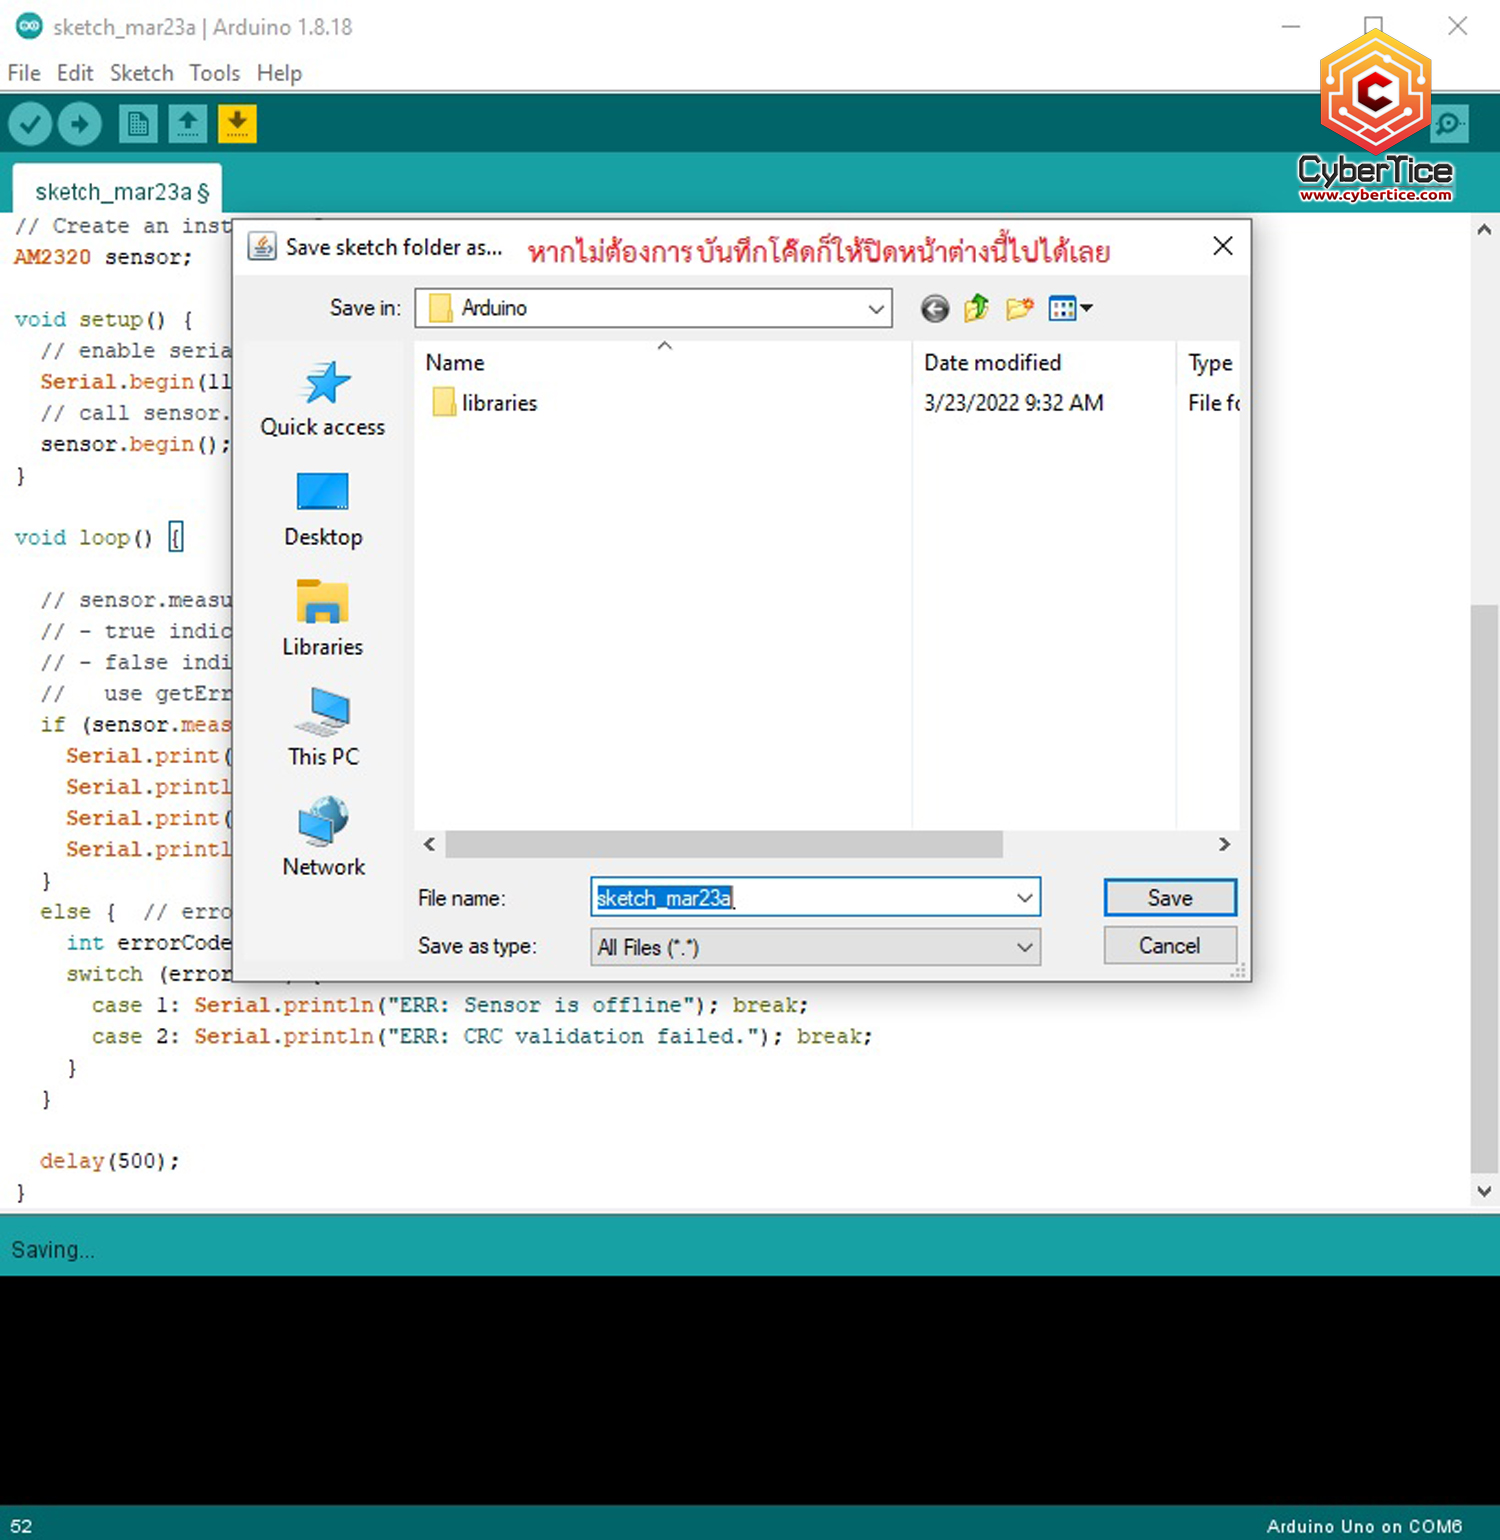1500x1540 pixels.
Task: Cancel the save dialog
Action: pyautogui.click(x=1169, y=945)
